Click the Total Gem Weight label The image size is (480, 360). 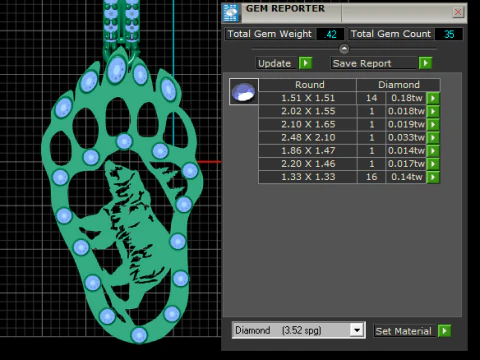click(x=270, y=34)
